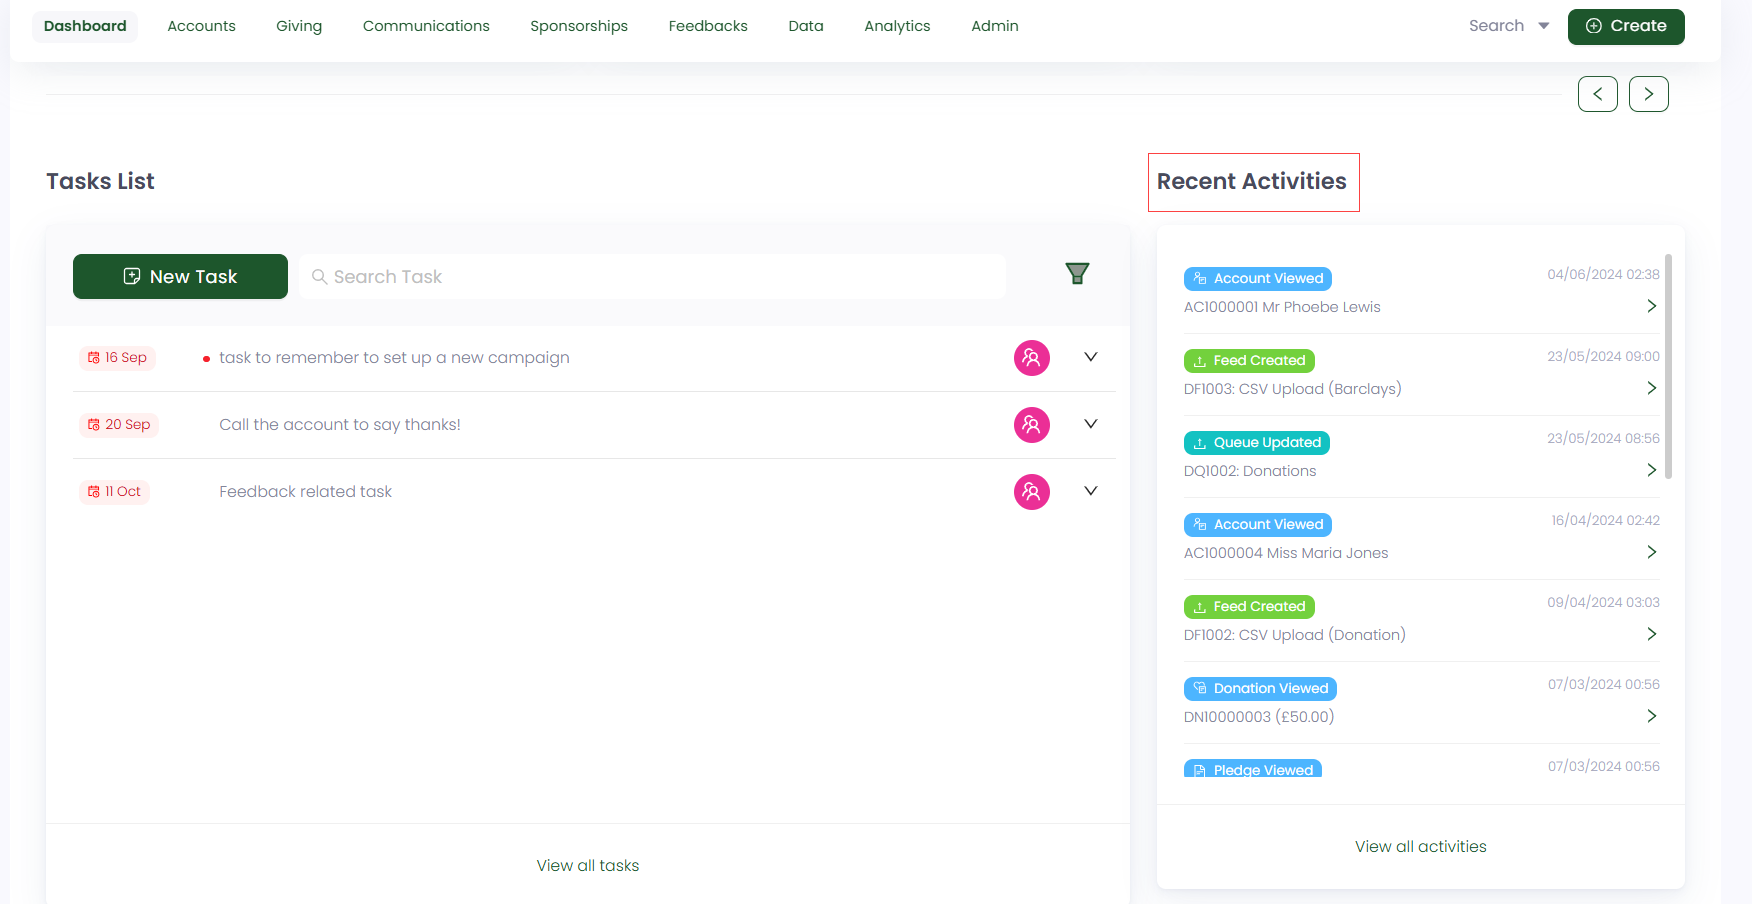The image size is (1752, 904).
Task: Click DNI0000003 (£50.00) entry
Action: (x=1259, y=717)
